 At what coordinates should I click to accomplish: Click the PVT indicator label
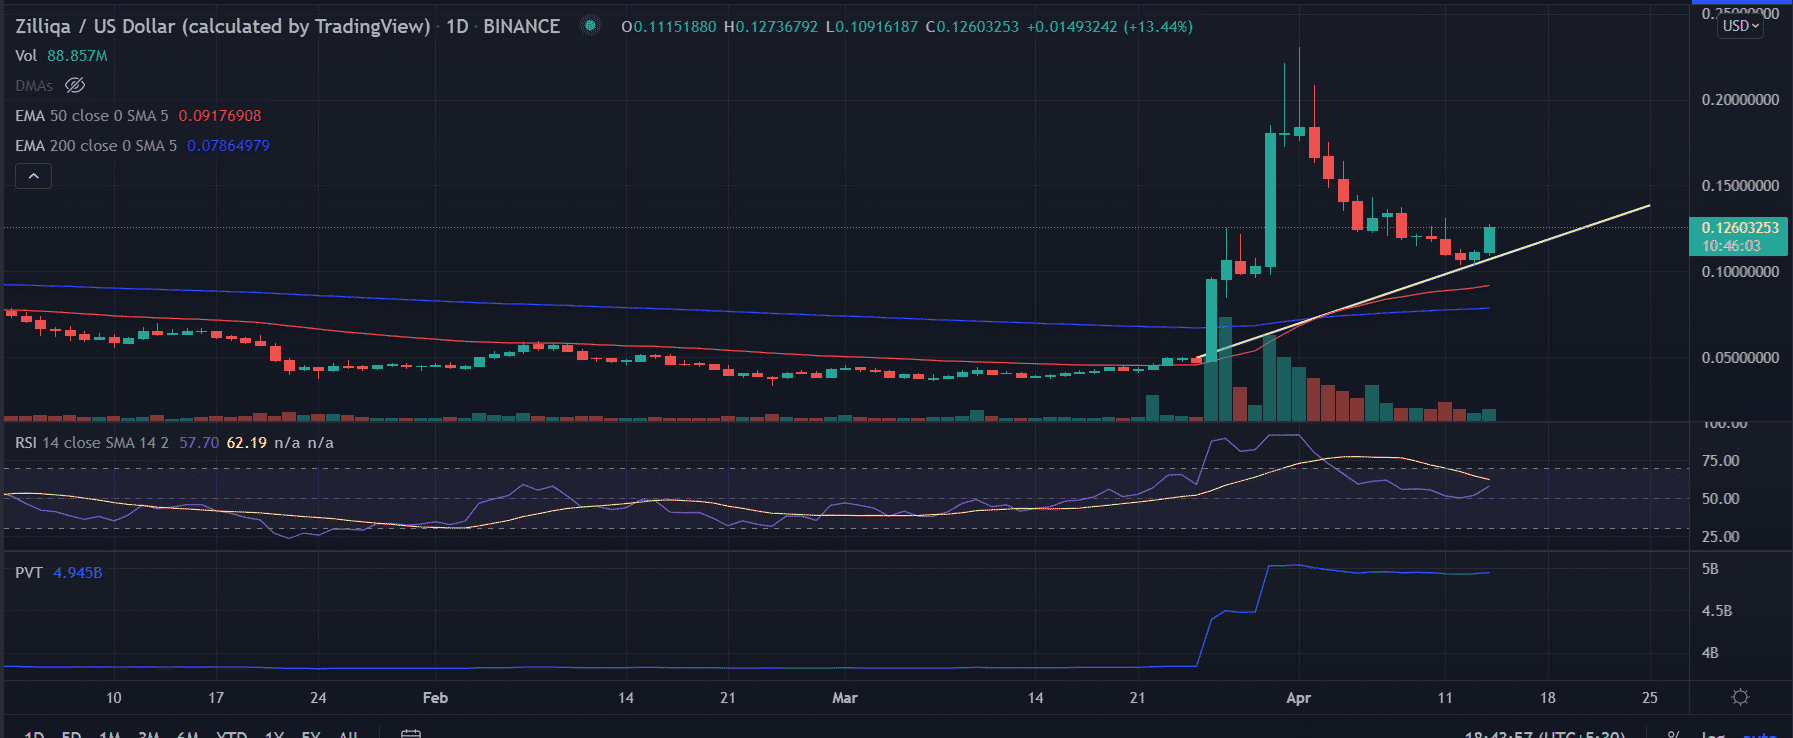[28, 573]
